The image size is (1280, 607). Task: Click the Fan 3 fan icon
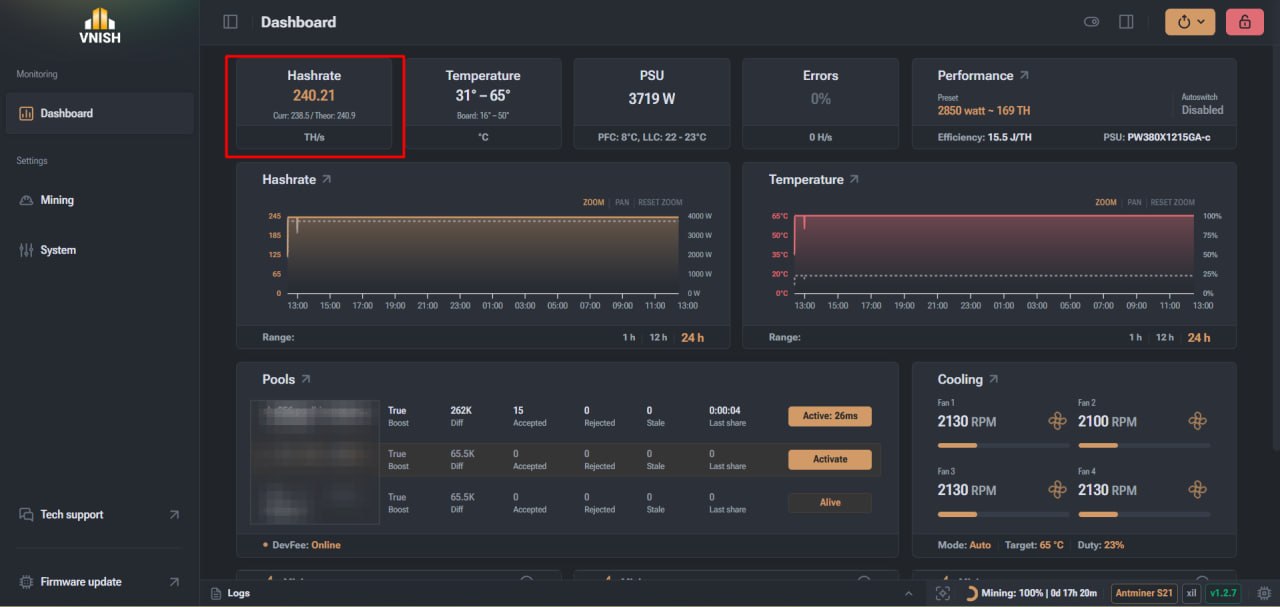point(1057,489)
